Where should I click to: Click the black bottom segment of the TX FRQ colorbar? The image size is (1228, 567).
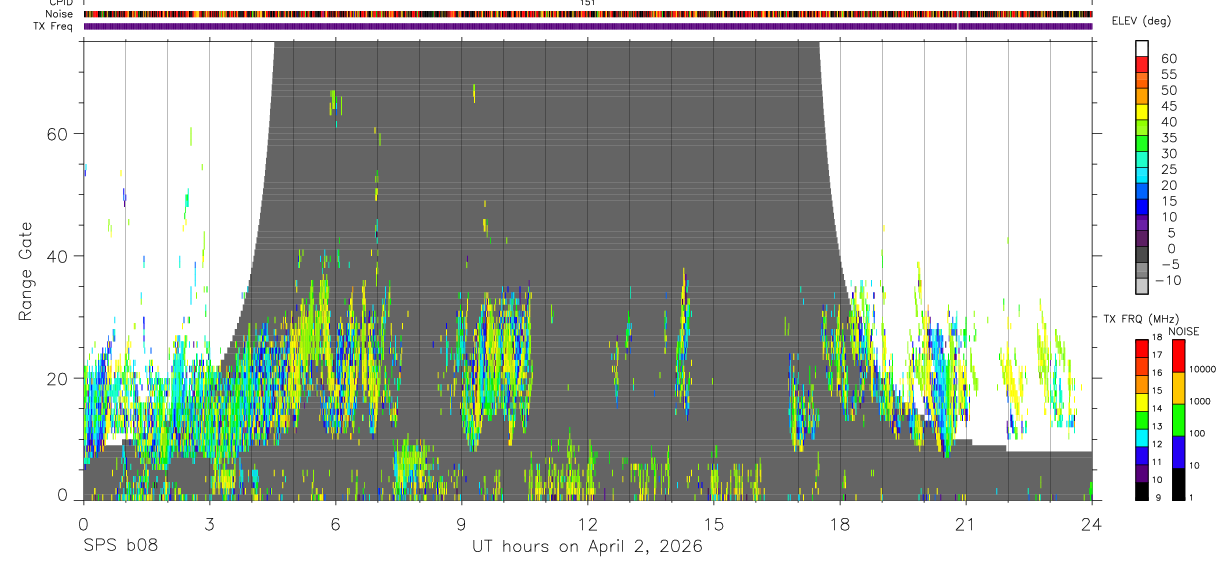[x=1142, y=491]
